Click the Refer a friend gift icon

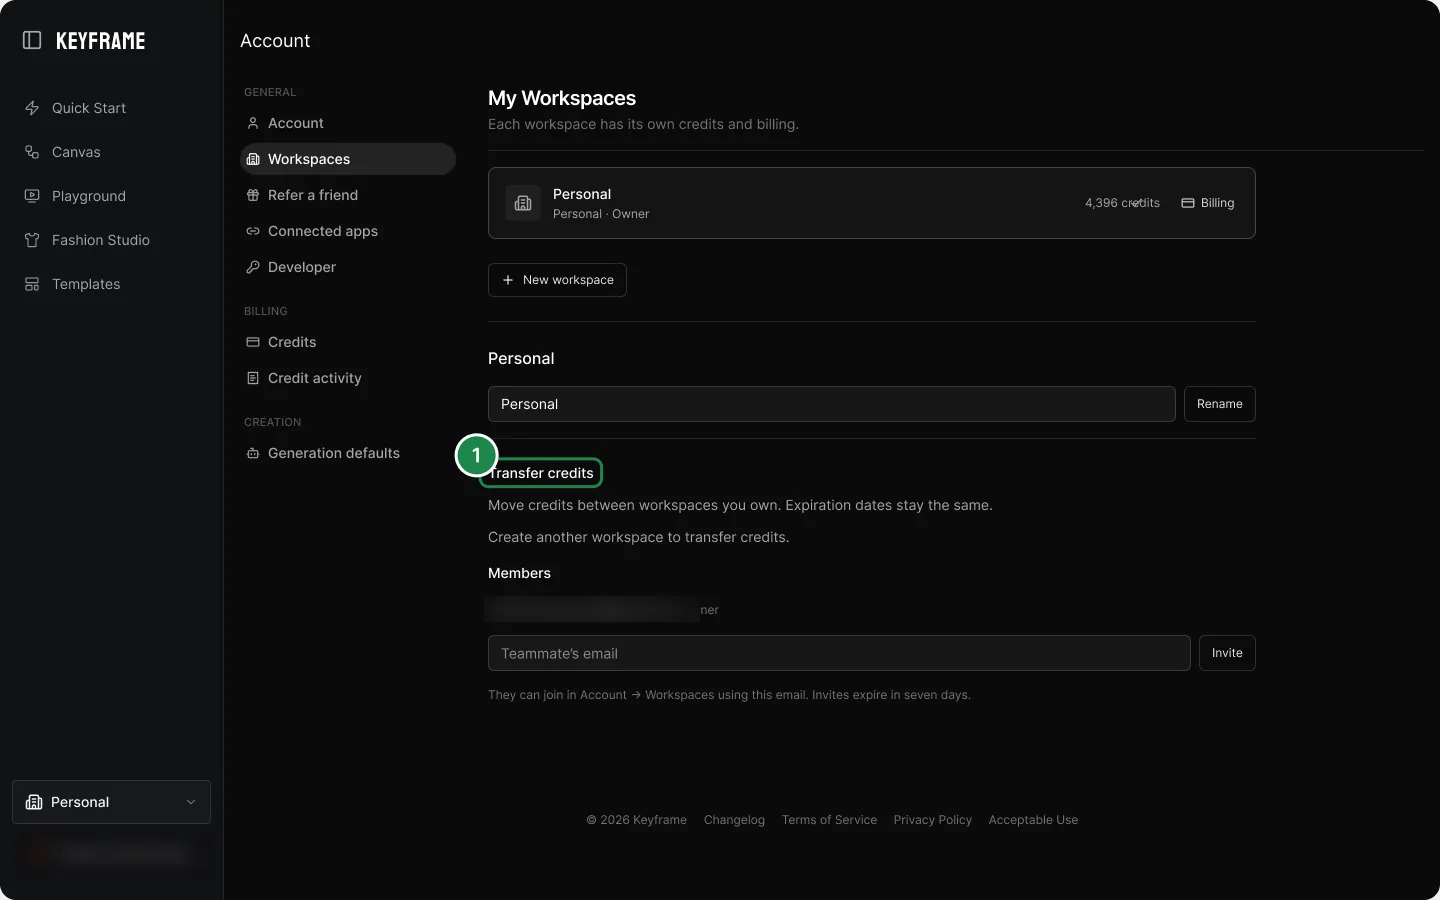(x=253, y=195)
